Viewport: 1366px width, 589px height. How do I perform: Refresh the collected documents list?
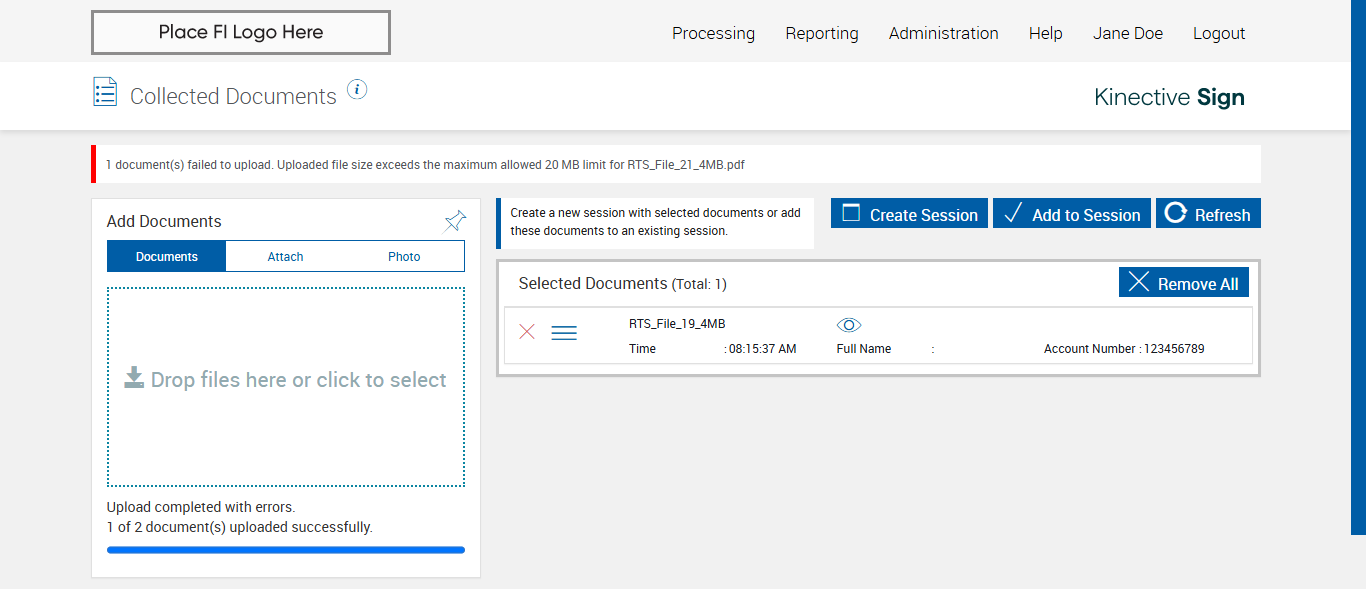[x=1208, y=214]
